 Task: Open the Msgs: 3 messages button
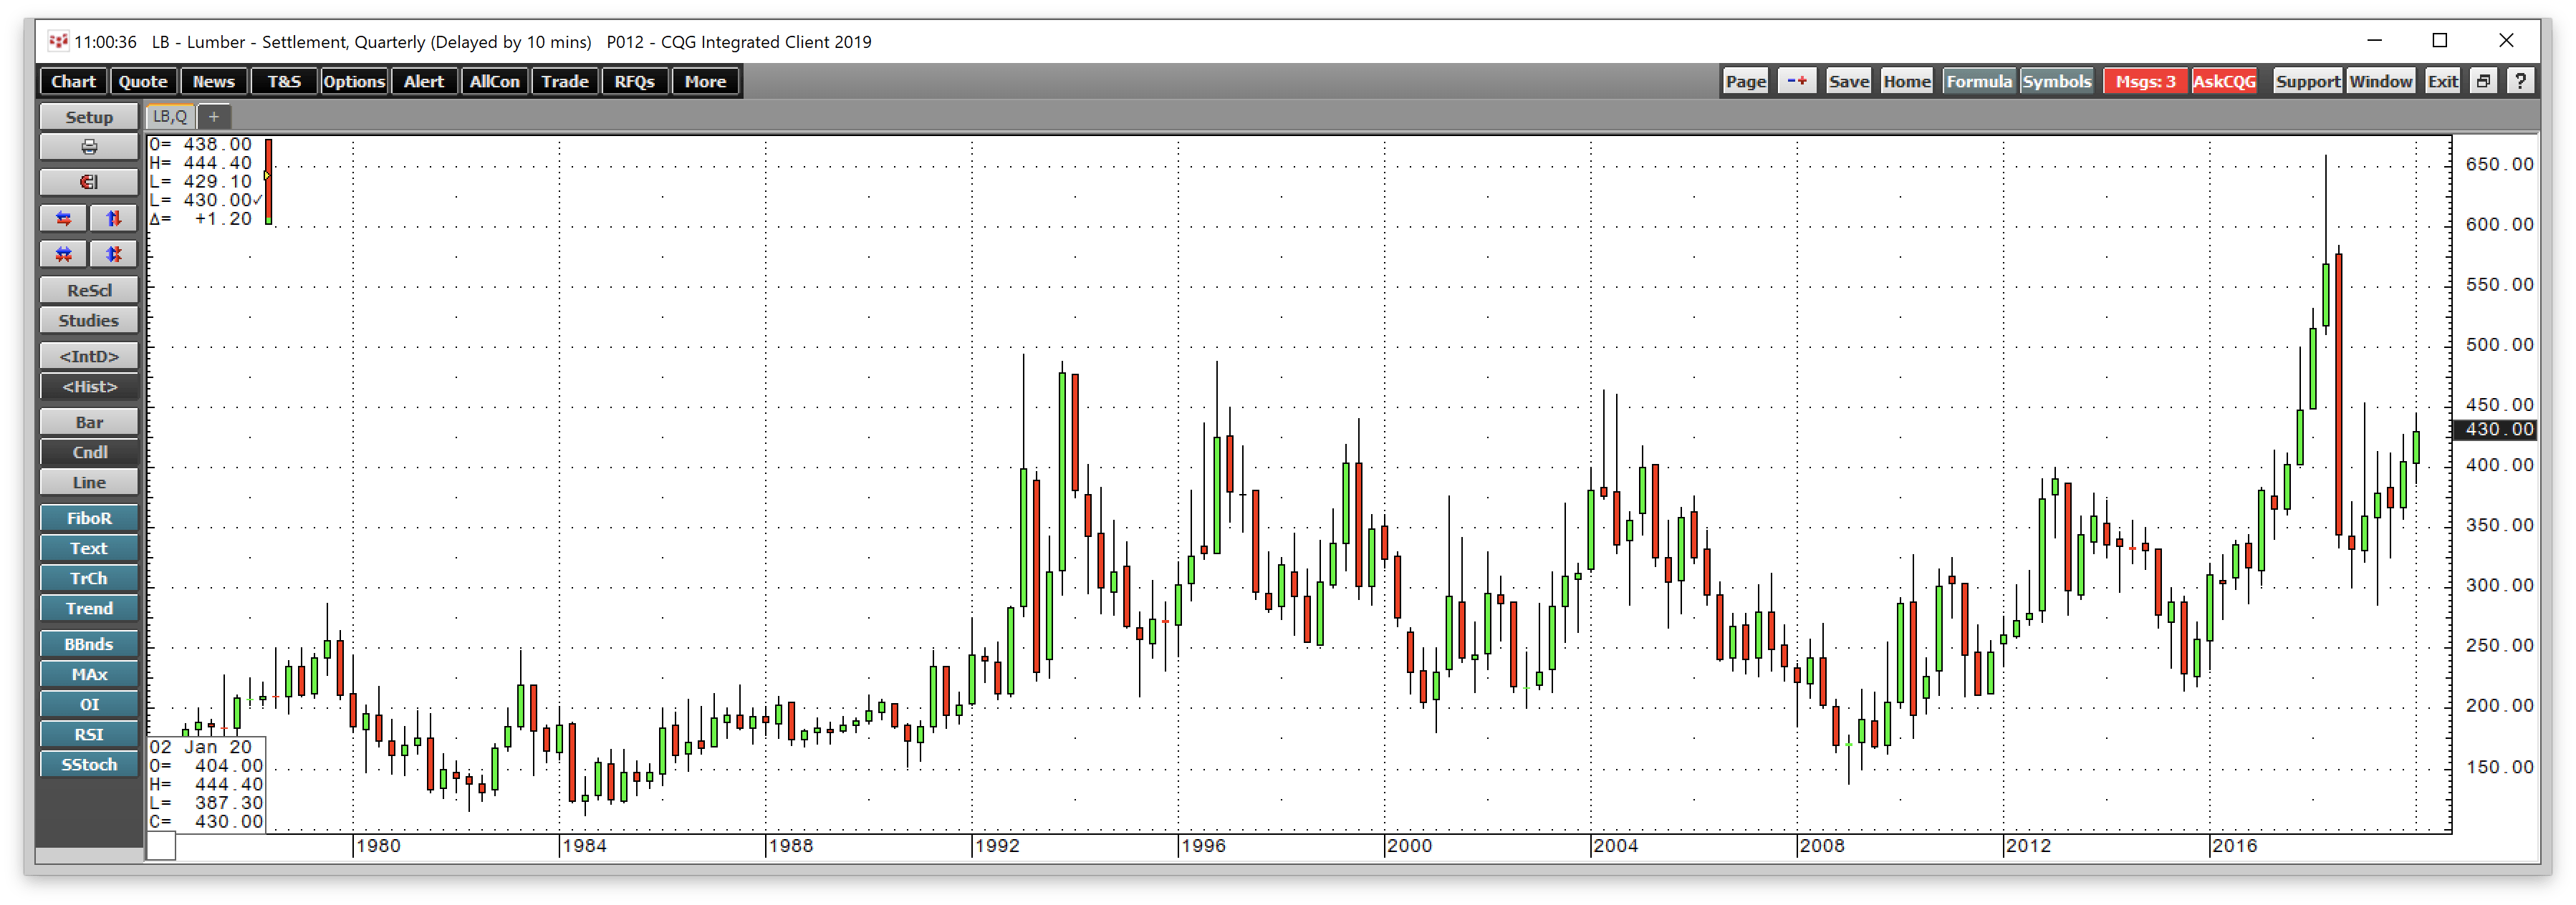(2145, 81)
